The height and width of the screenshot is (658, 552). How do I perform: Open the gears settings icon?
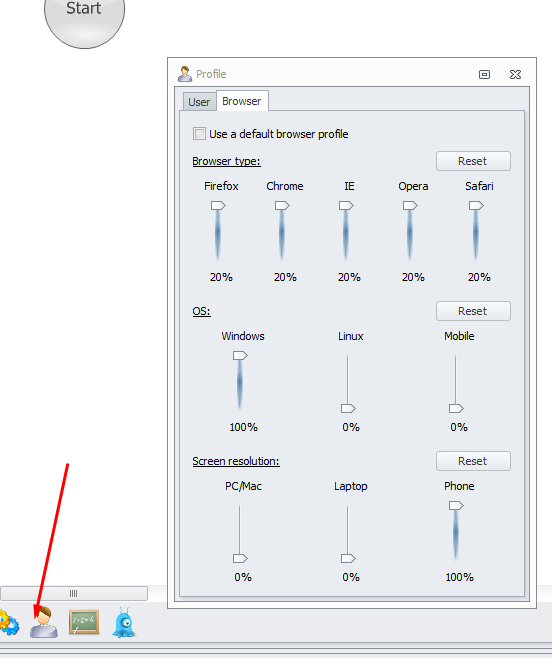(x=8, y=623)
